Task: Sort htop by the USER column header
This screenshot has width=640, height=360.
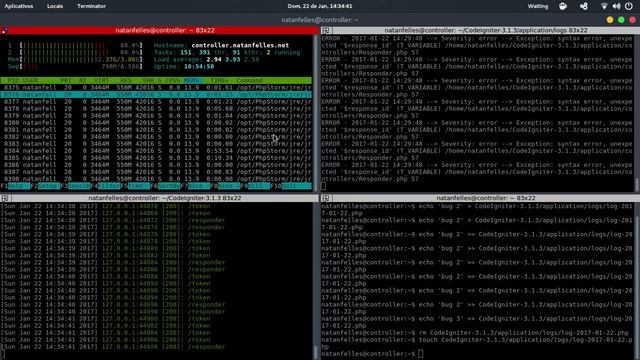Action: (30, 80)
